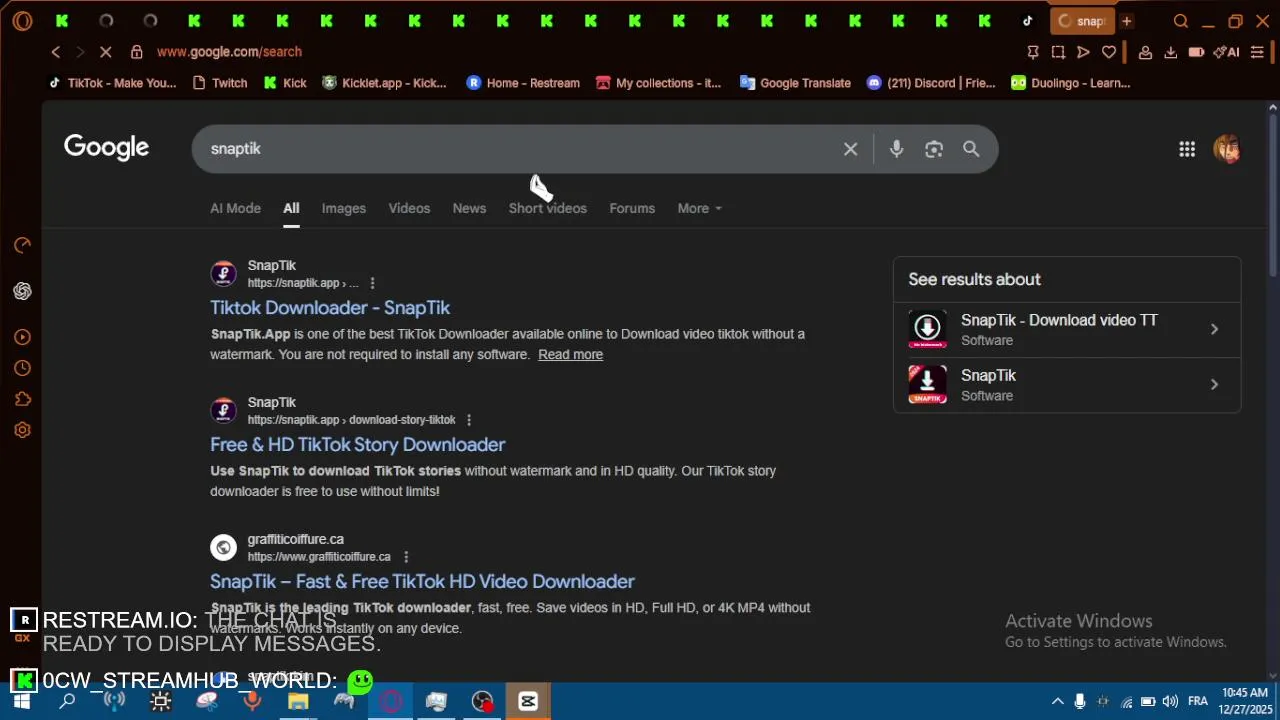Open sidebar Settings gear icon
Viewport: 1280px width, 720px height.
coord(22,430)
